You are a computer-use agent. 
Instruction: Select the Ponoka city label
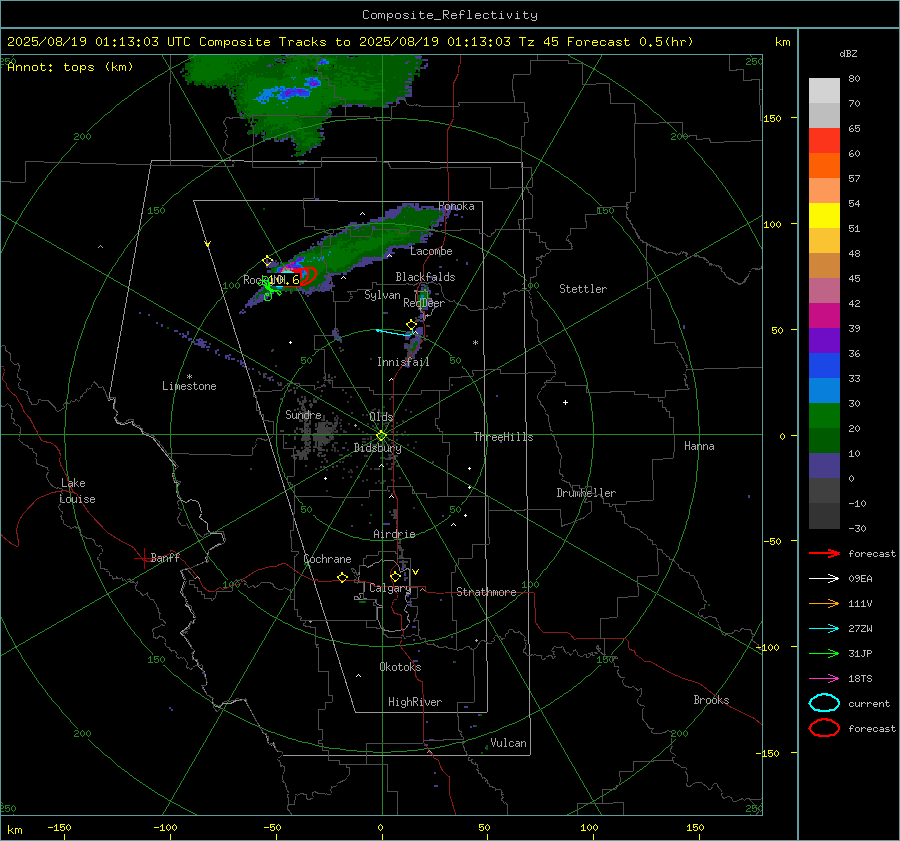[x=456, y=207]
